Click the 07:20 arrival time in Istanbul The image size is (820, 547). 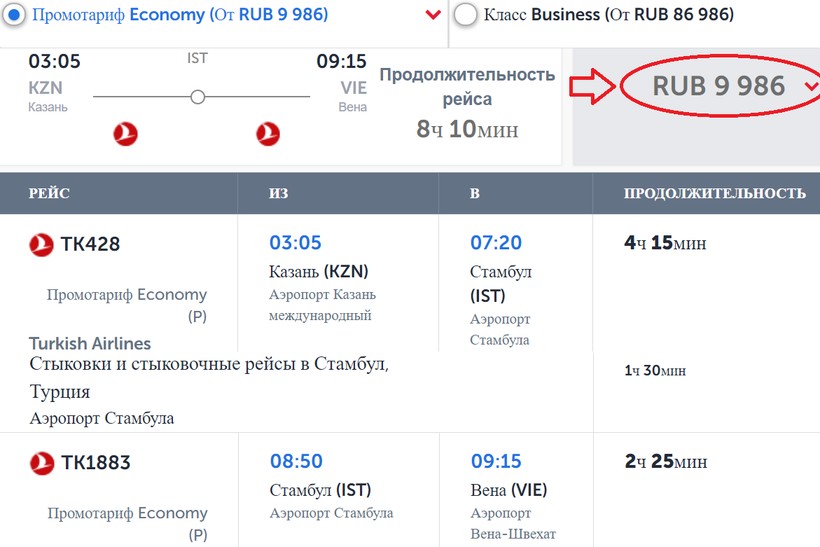coord(496,243)
